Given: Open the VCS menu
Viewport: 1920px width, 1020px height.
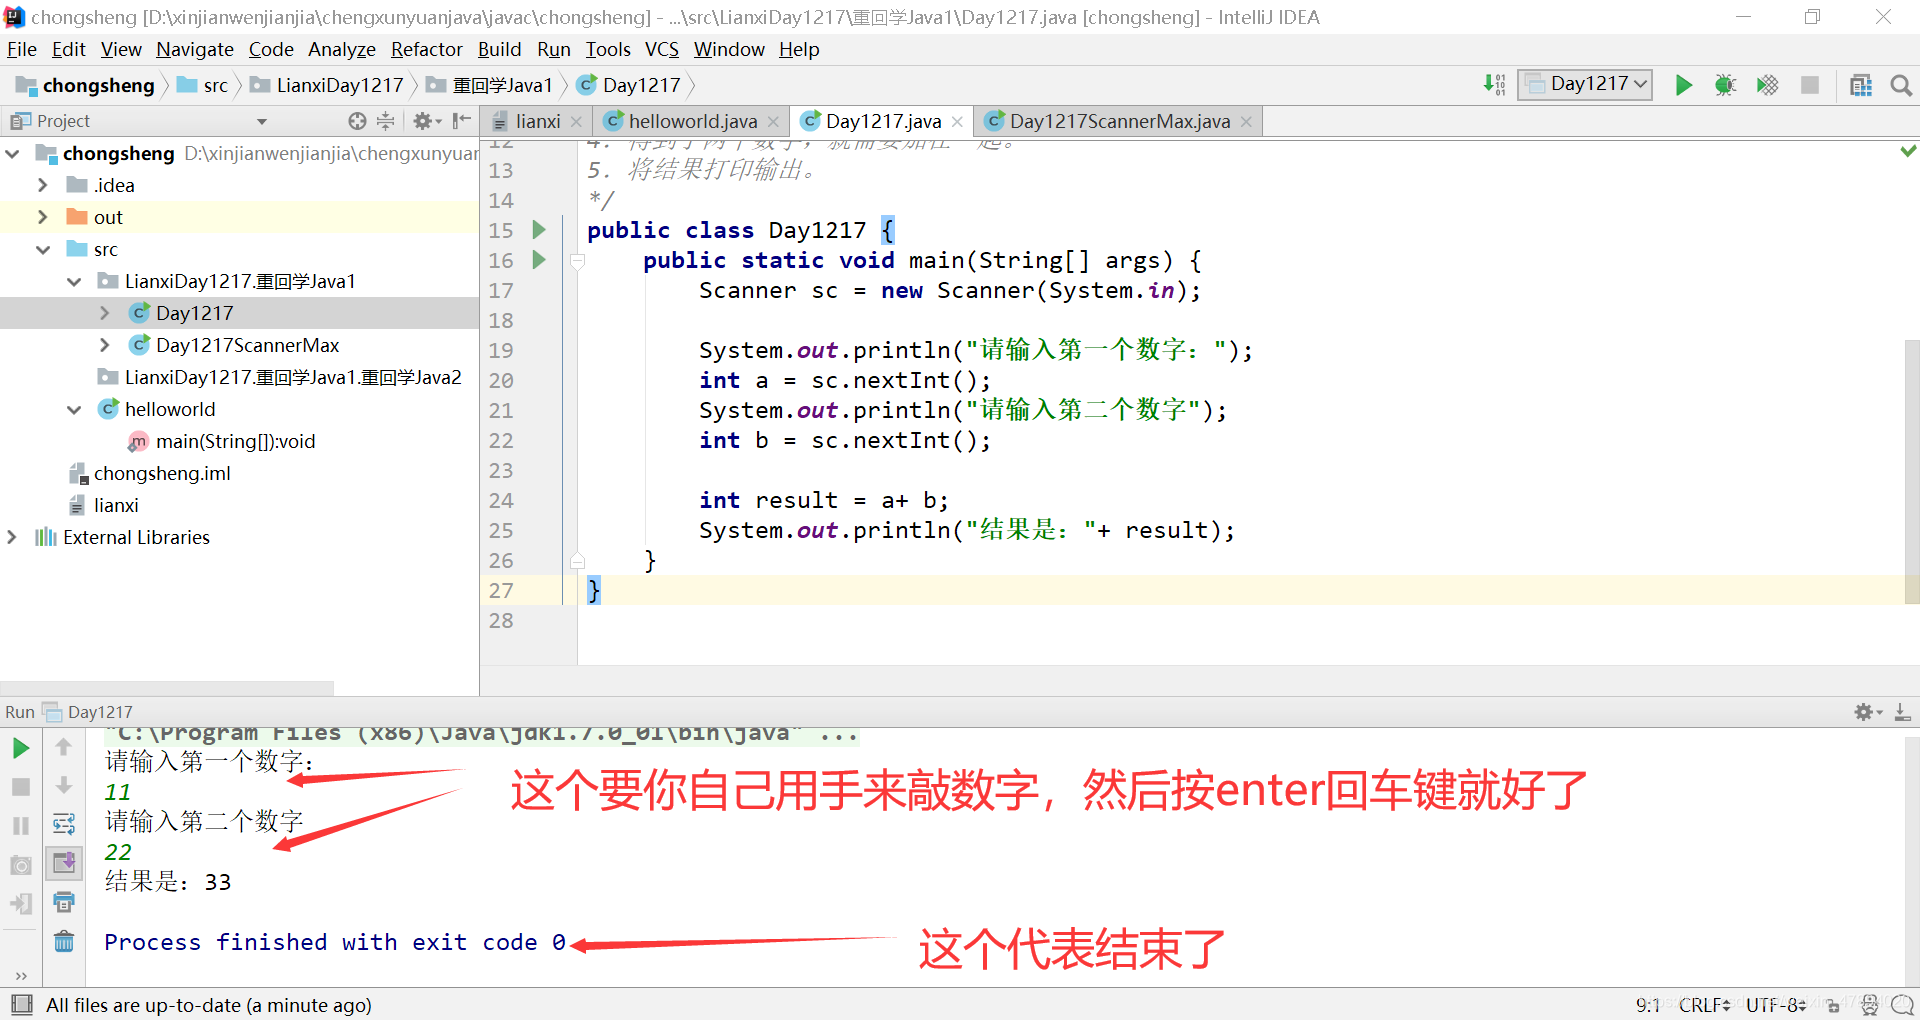Looking at the screenshot, I should pos(662,49).
